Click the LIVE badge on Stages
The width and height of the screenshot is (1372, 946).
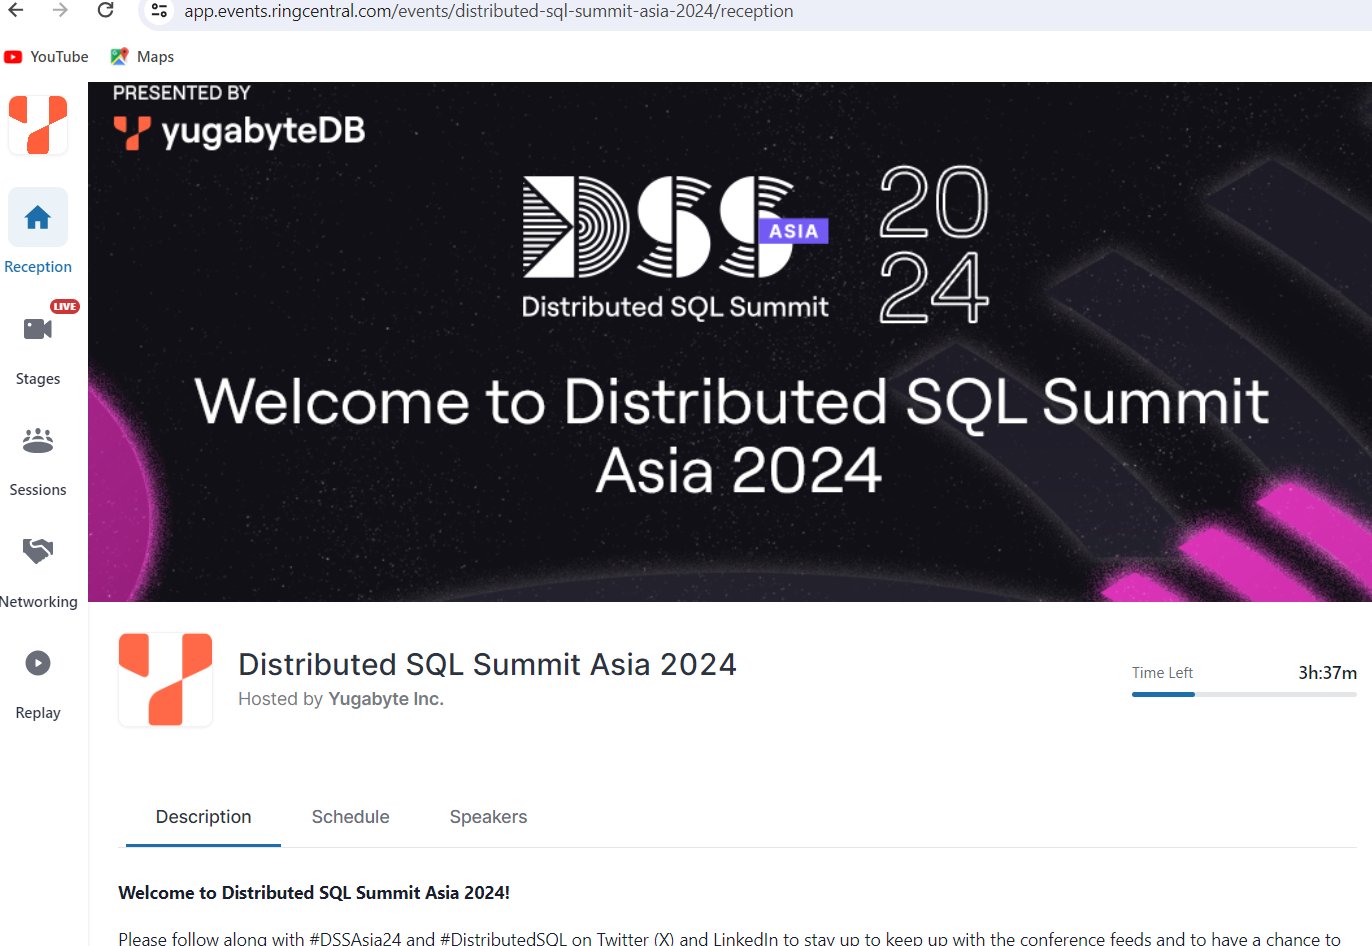pyautogui.click(x=65, y=306)
